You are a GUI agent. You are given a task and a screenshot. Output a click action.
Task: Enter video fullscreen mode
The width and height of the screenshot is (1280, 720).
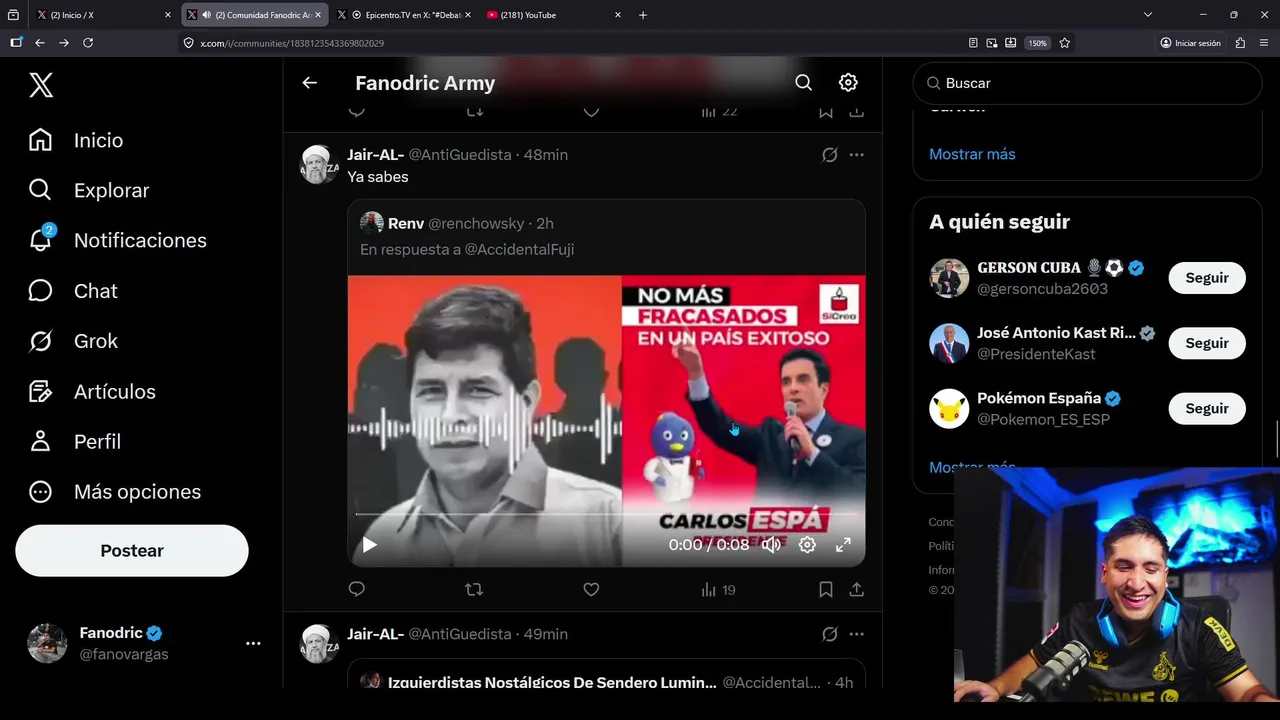[843, 545]
